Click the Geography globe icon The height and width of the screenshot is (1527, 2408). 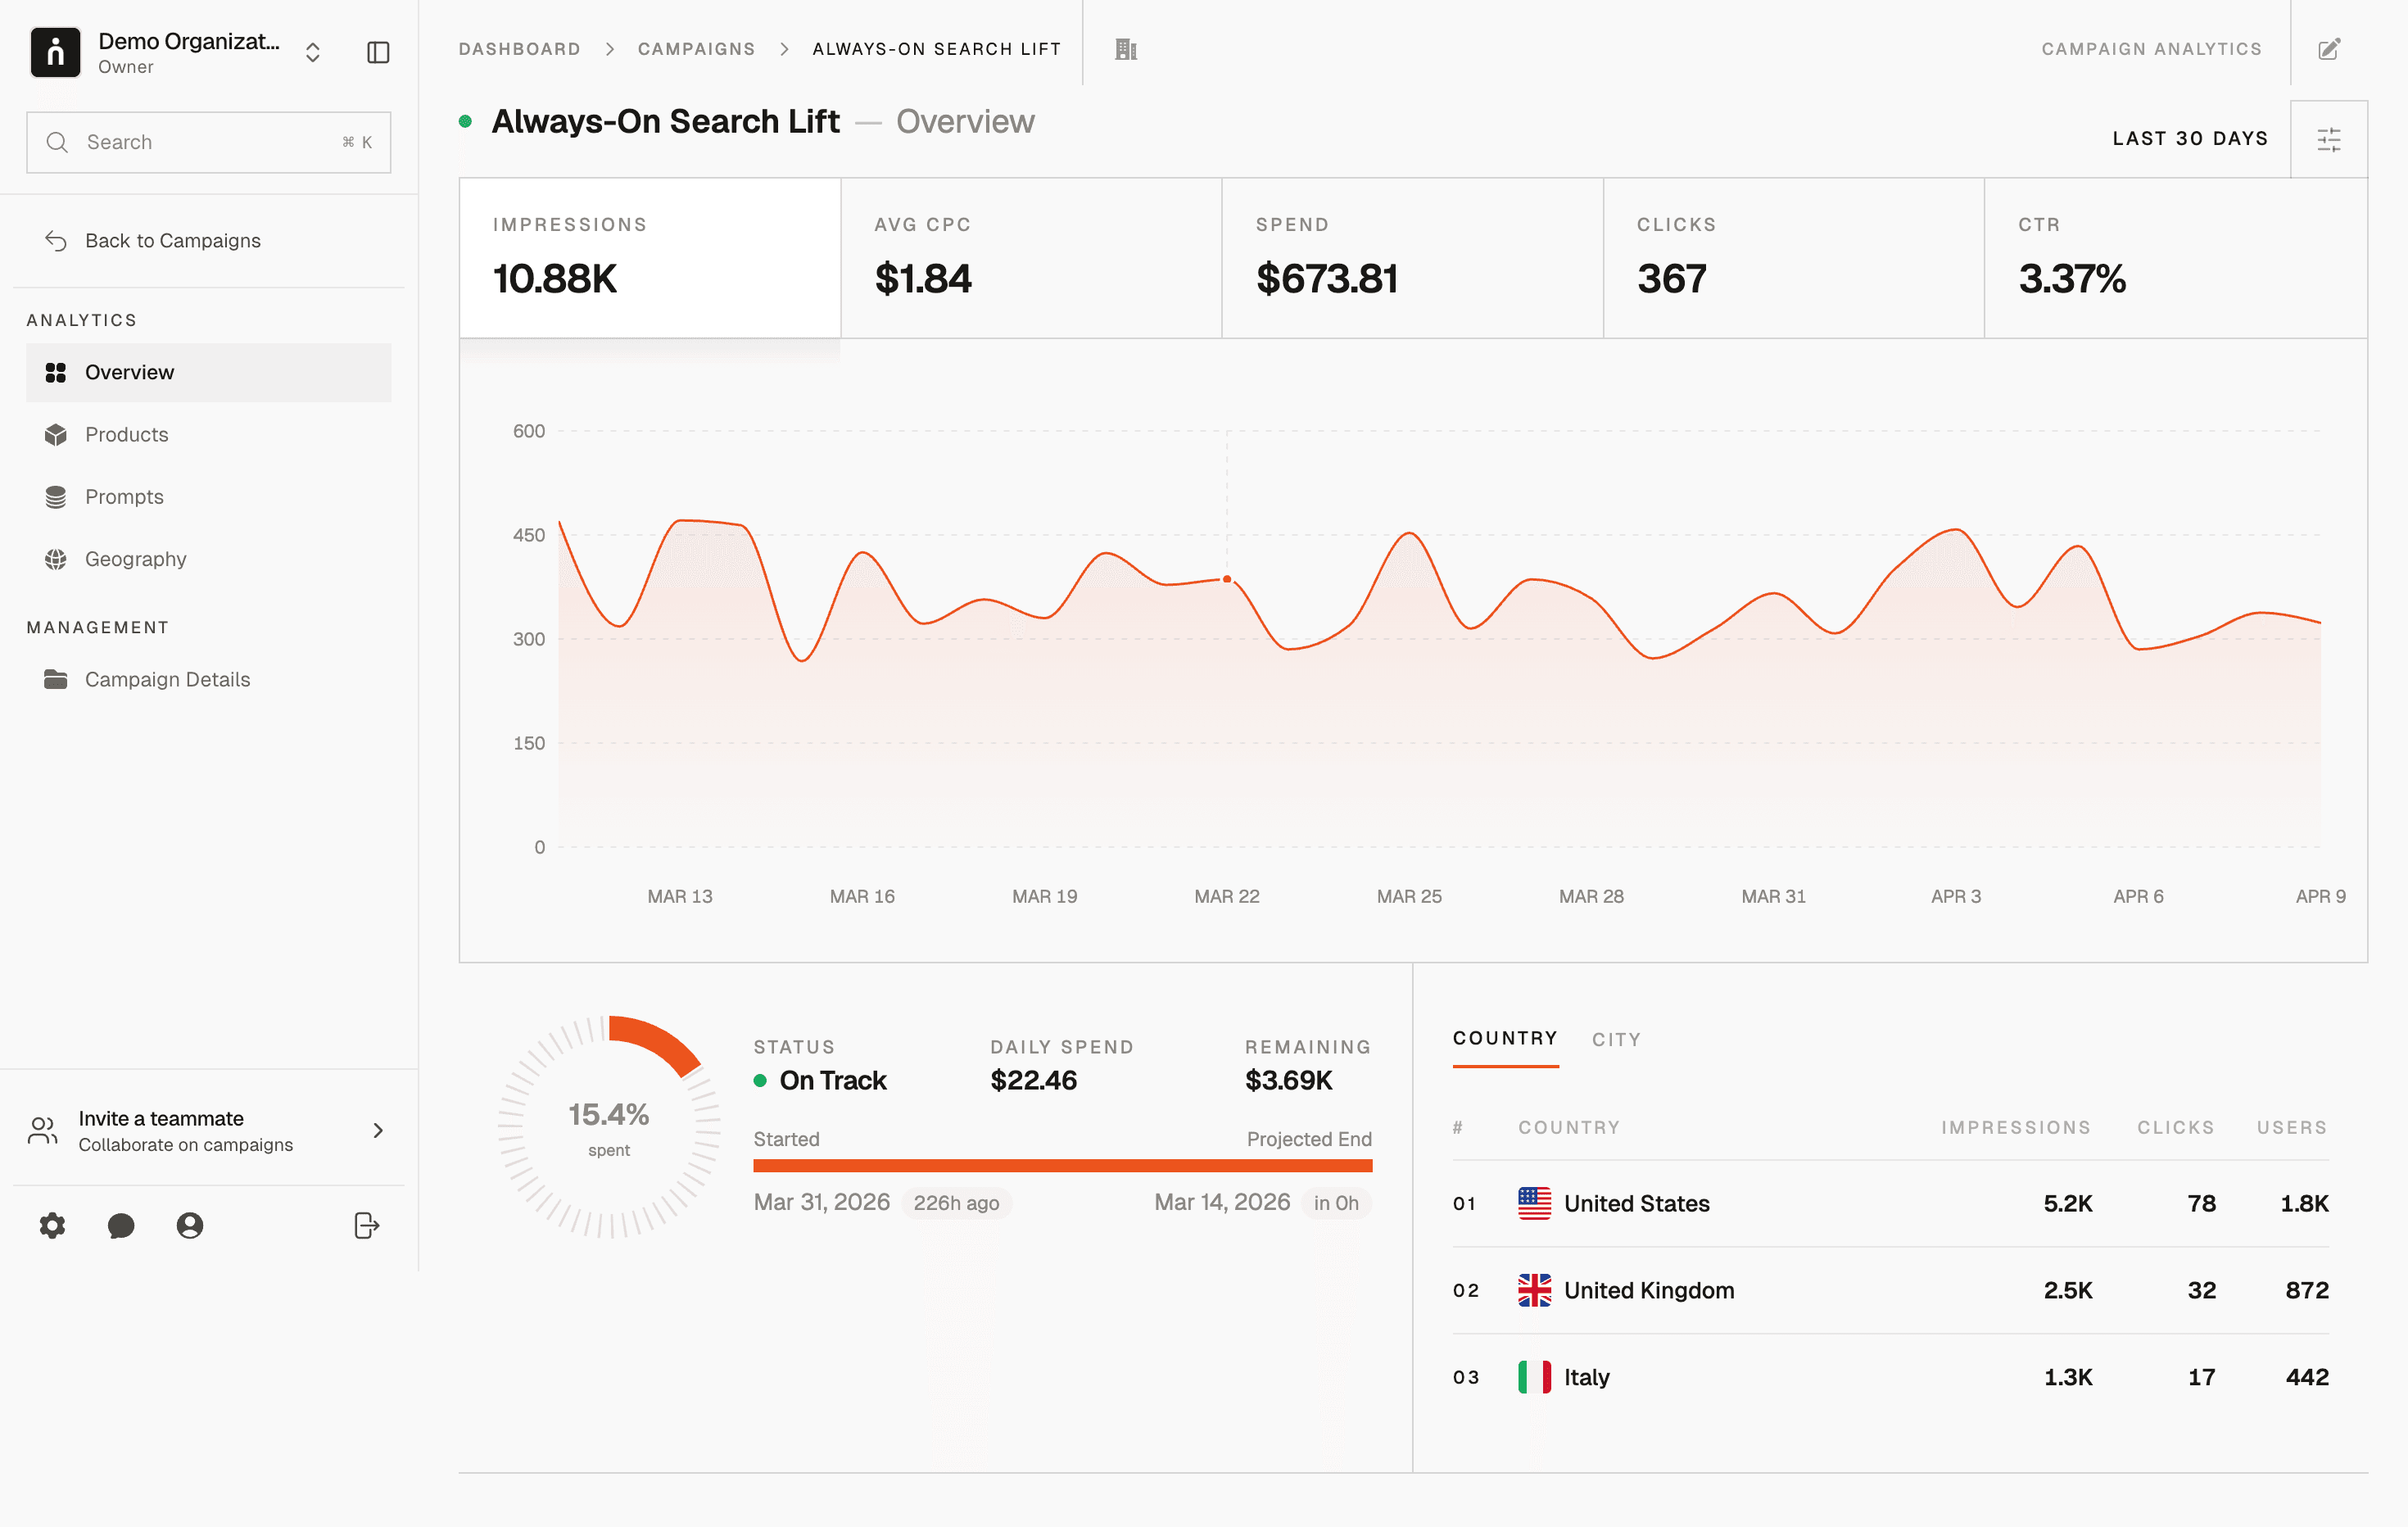coord(56,559)
